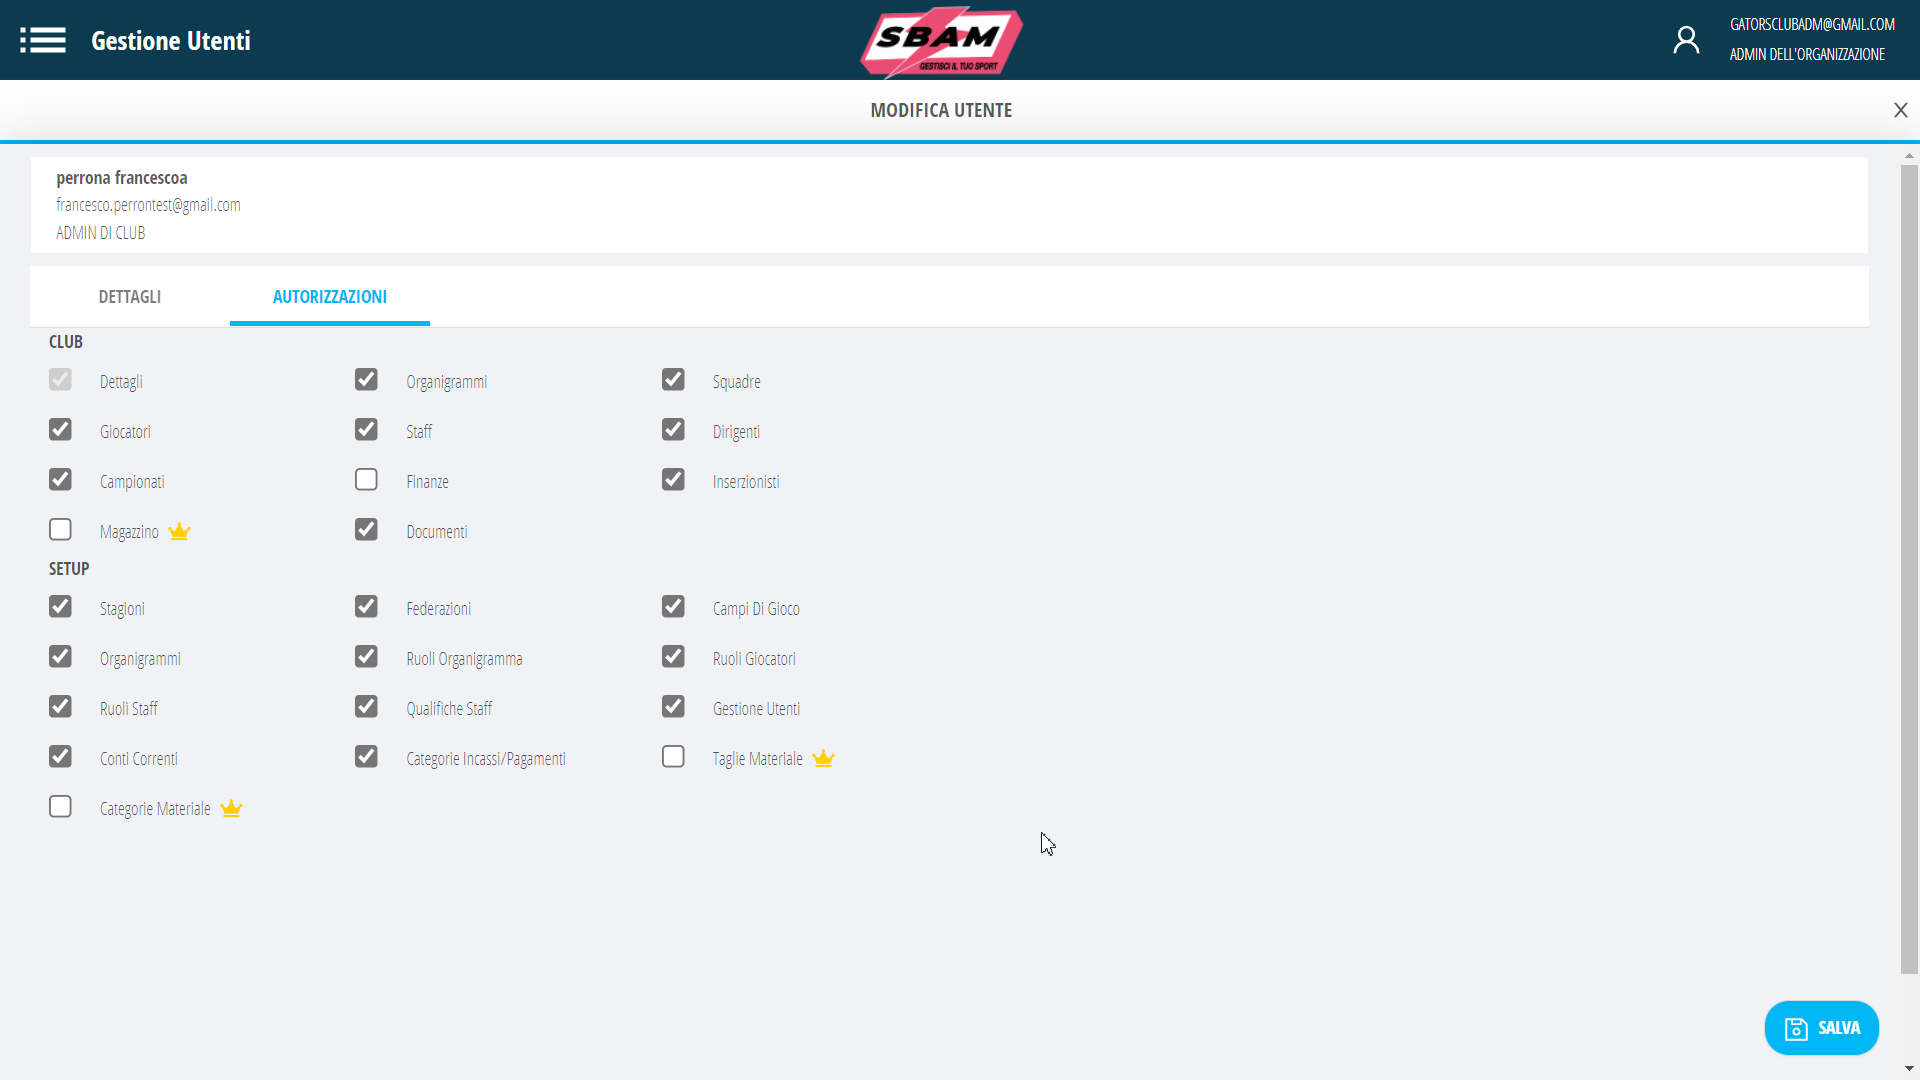The width and height of the screenshot is (1920, 1080).
Task: Enable the Magazzino checkbox
Action: [60, 530]
